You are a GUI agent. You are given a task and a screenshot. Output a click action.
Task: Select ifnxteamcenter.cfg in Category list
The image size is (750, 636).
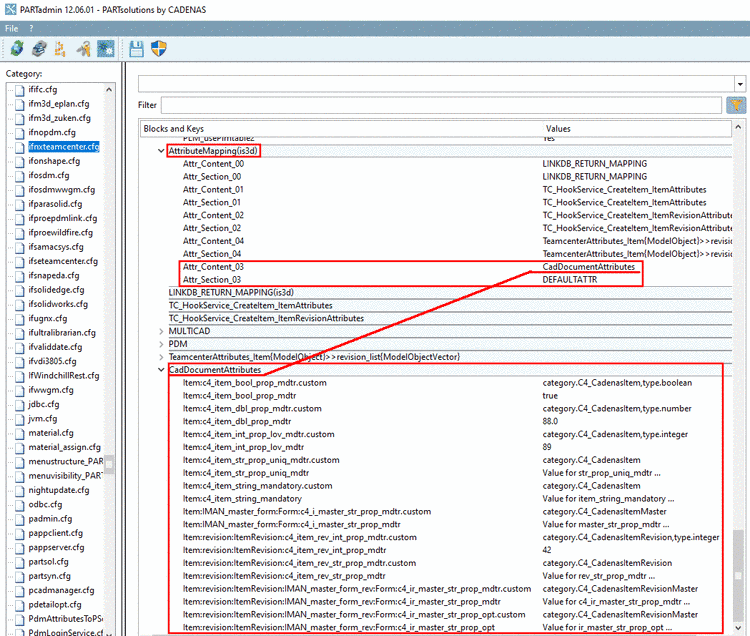coord(64,147)
